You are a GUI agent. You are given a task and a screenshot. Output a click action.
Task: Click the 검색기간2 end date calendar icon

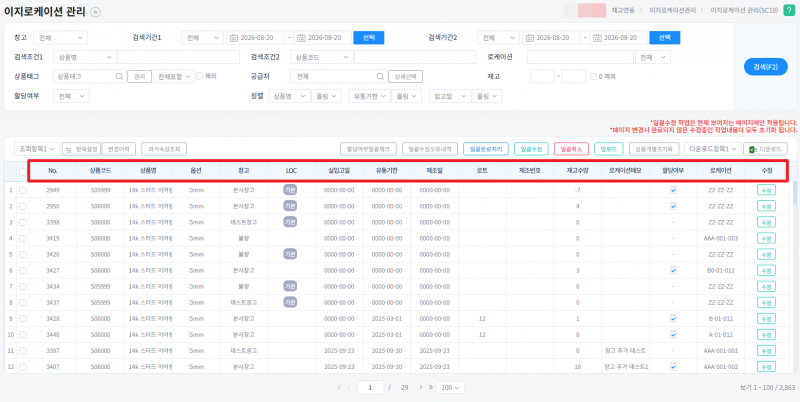[x=597, y=38]
